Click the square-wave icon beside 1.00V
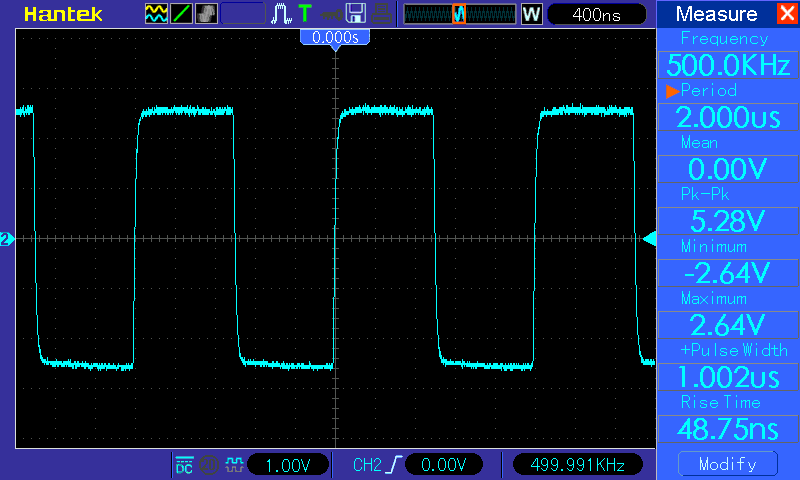800x480 pixels. coord(234,465)
